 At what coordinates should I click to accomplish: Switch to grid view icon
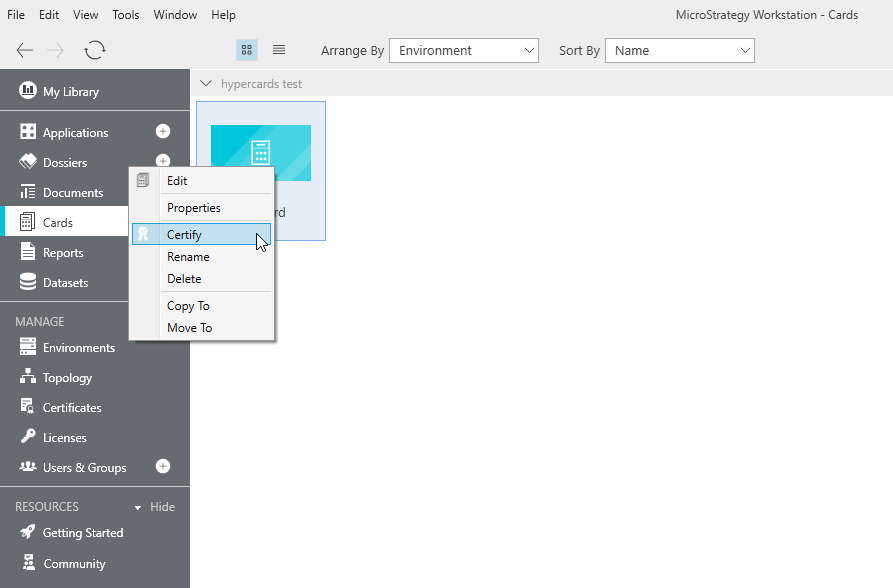[247, 50]
